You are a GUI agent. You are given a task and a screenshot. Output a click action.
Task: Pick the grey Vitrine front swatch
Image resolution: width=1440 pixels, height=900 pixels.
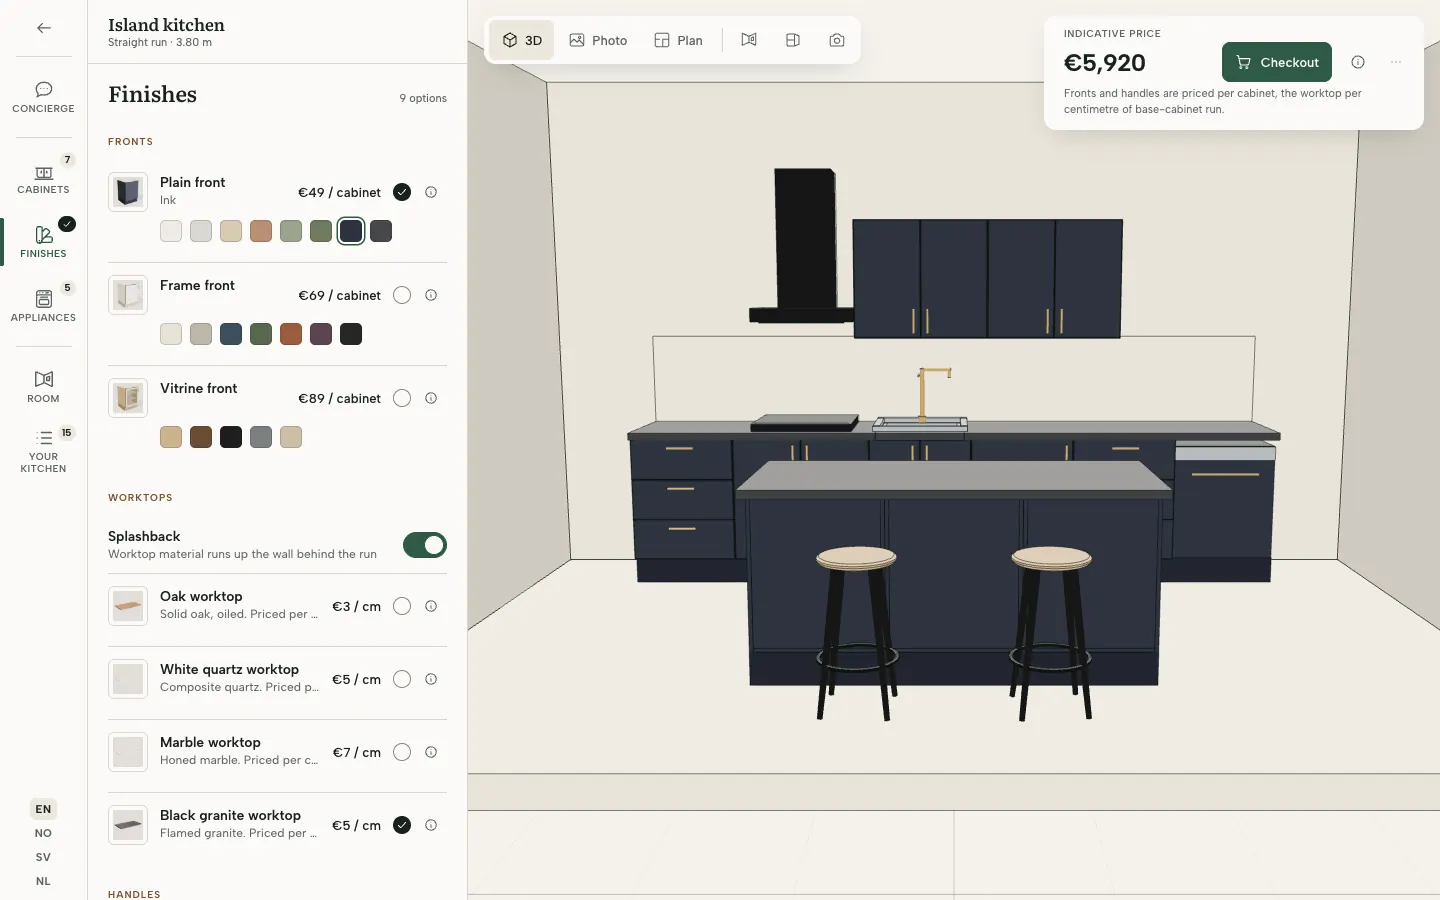(x=261, y=437)
